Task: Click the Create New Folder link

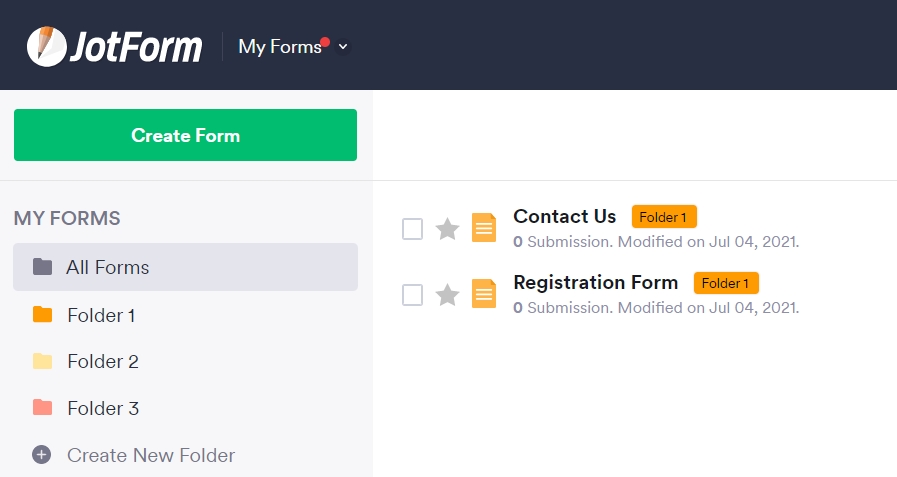Action: (151, 455)
